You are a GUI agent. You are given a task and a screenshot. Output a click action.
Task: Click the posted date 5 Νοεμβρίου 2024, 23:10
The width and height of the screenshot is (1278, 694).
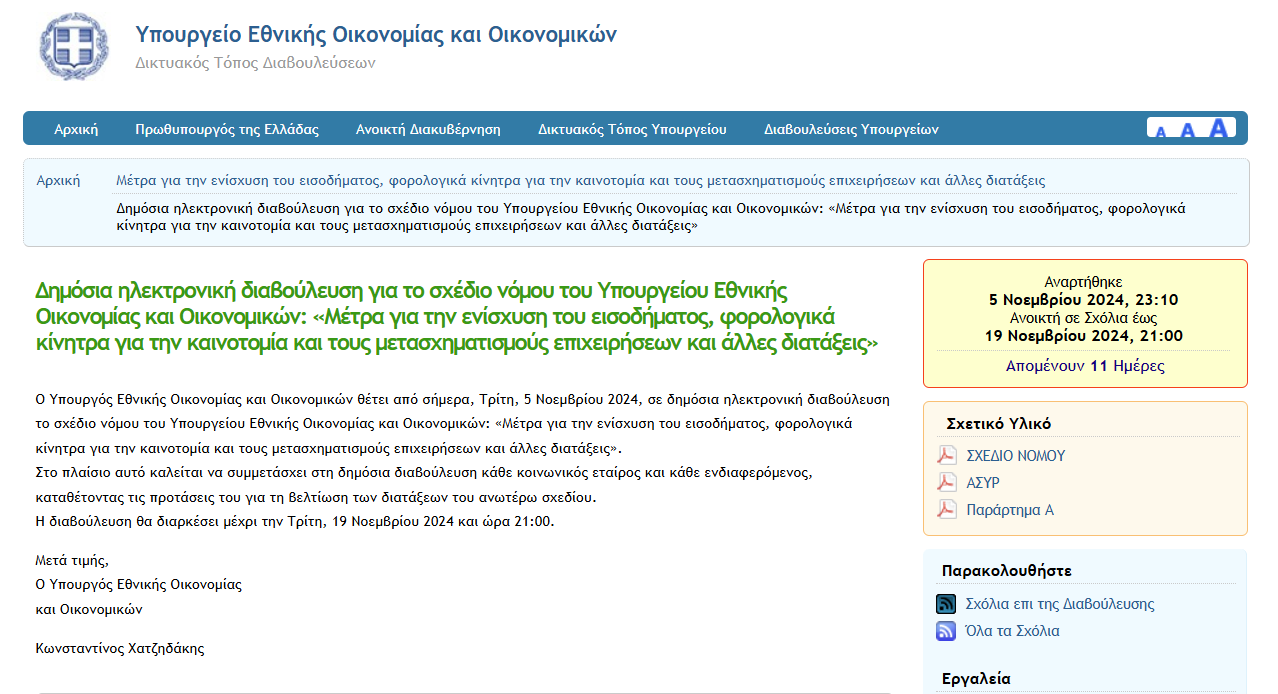click(x=1084, y=300)
